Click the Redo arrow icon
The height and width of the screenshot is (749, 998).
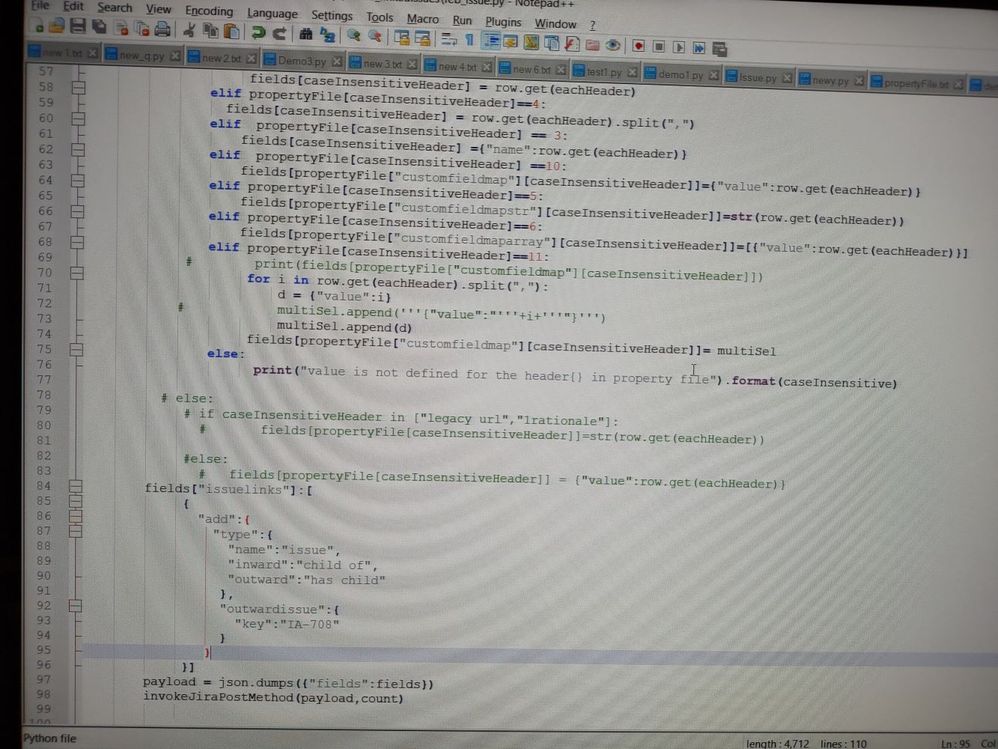279,33
